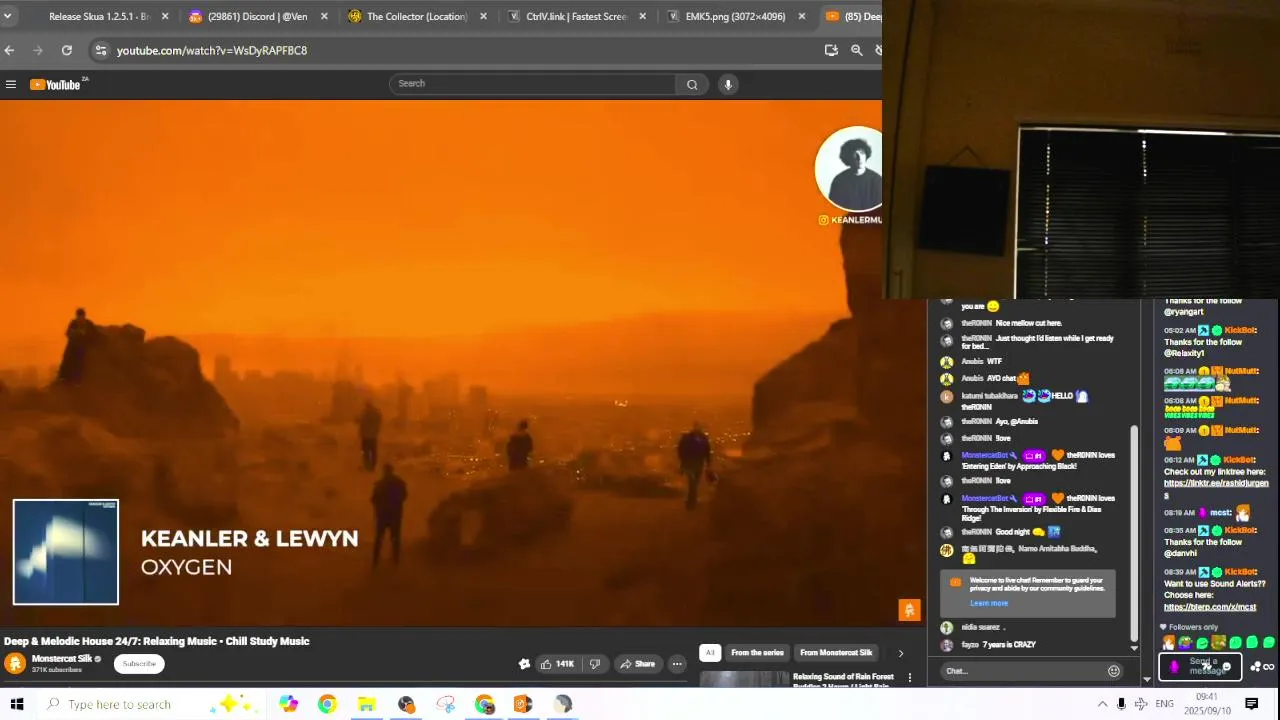Click the install app icon in address bar
The height and width of the screenshot is (720, 1280).
tap(831, 50)
